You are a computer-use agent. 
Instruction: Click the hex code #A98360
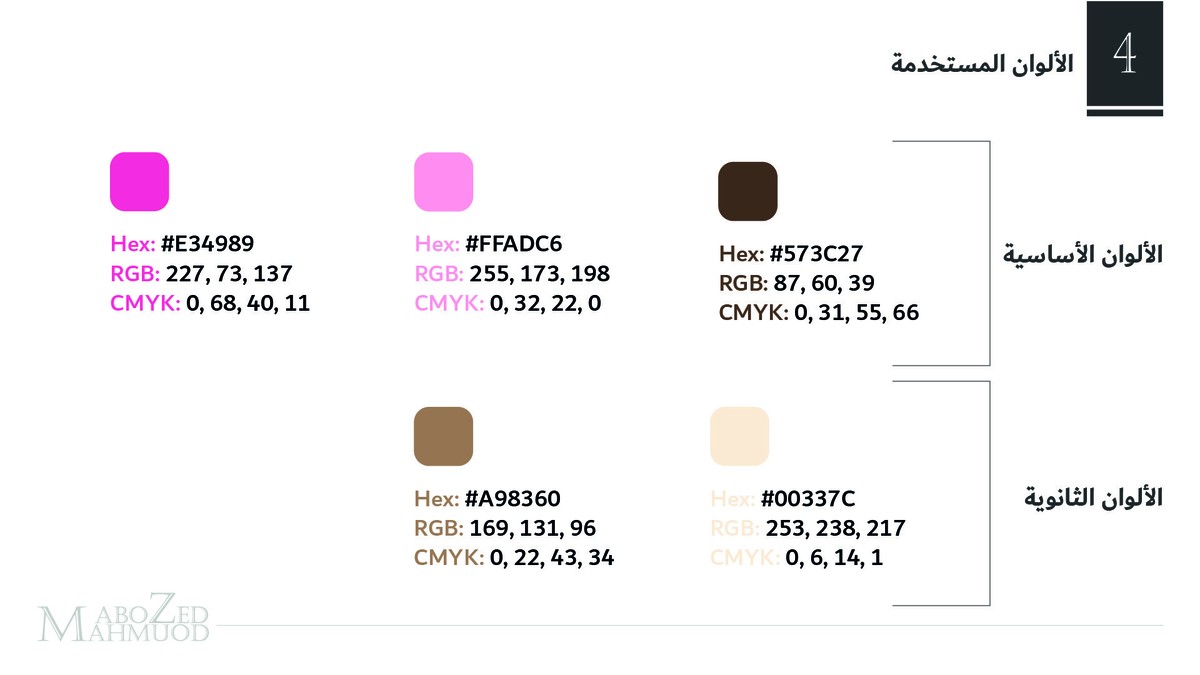click(513, 499)
